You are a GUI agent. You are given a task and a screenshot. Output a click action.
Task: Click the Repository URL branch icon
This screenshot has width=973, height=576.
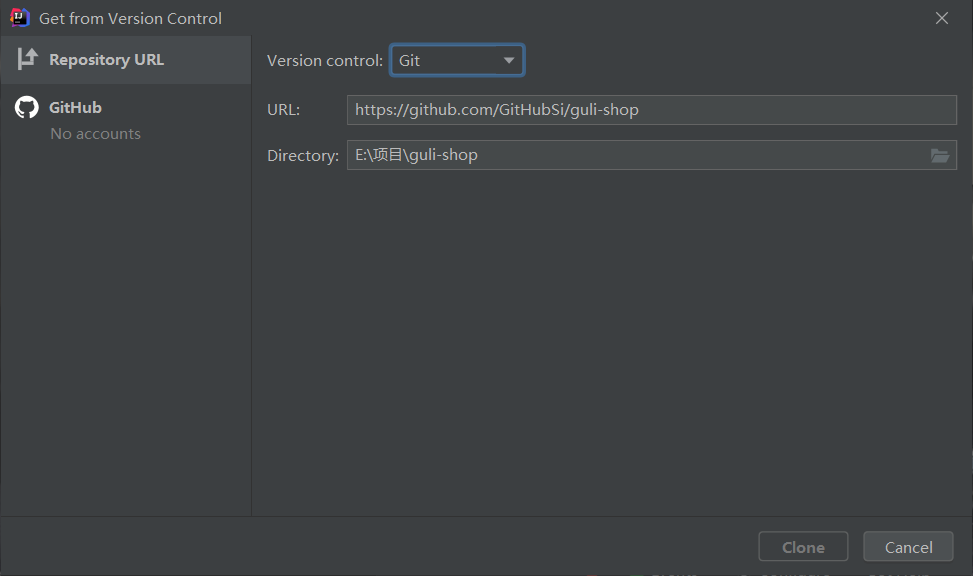point(27,59)
